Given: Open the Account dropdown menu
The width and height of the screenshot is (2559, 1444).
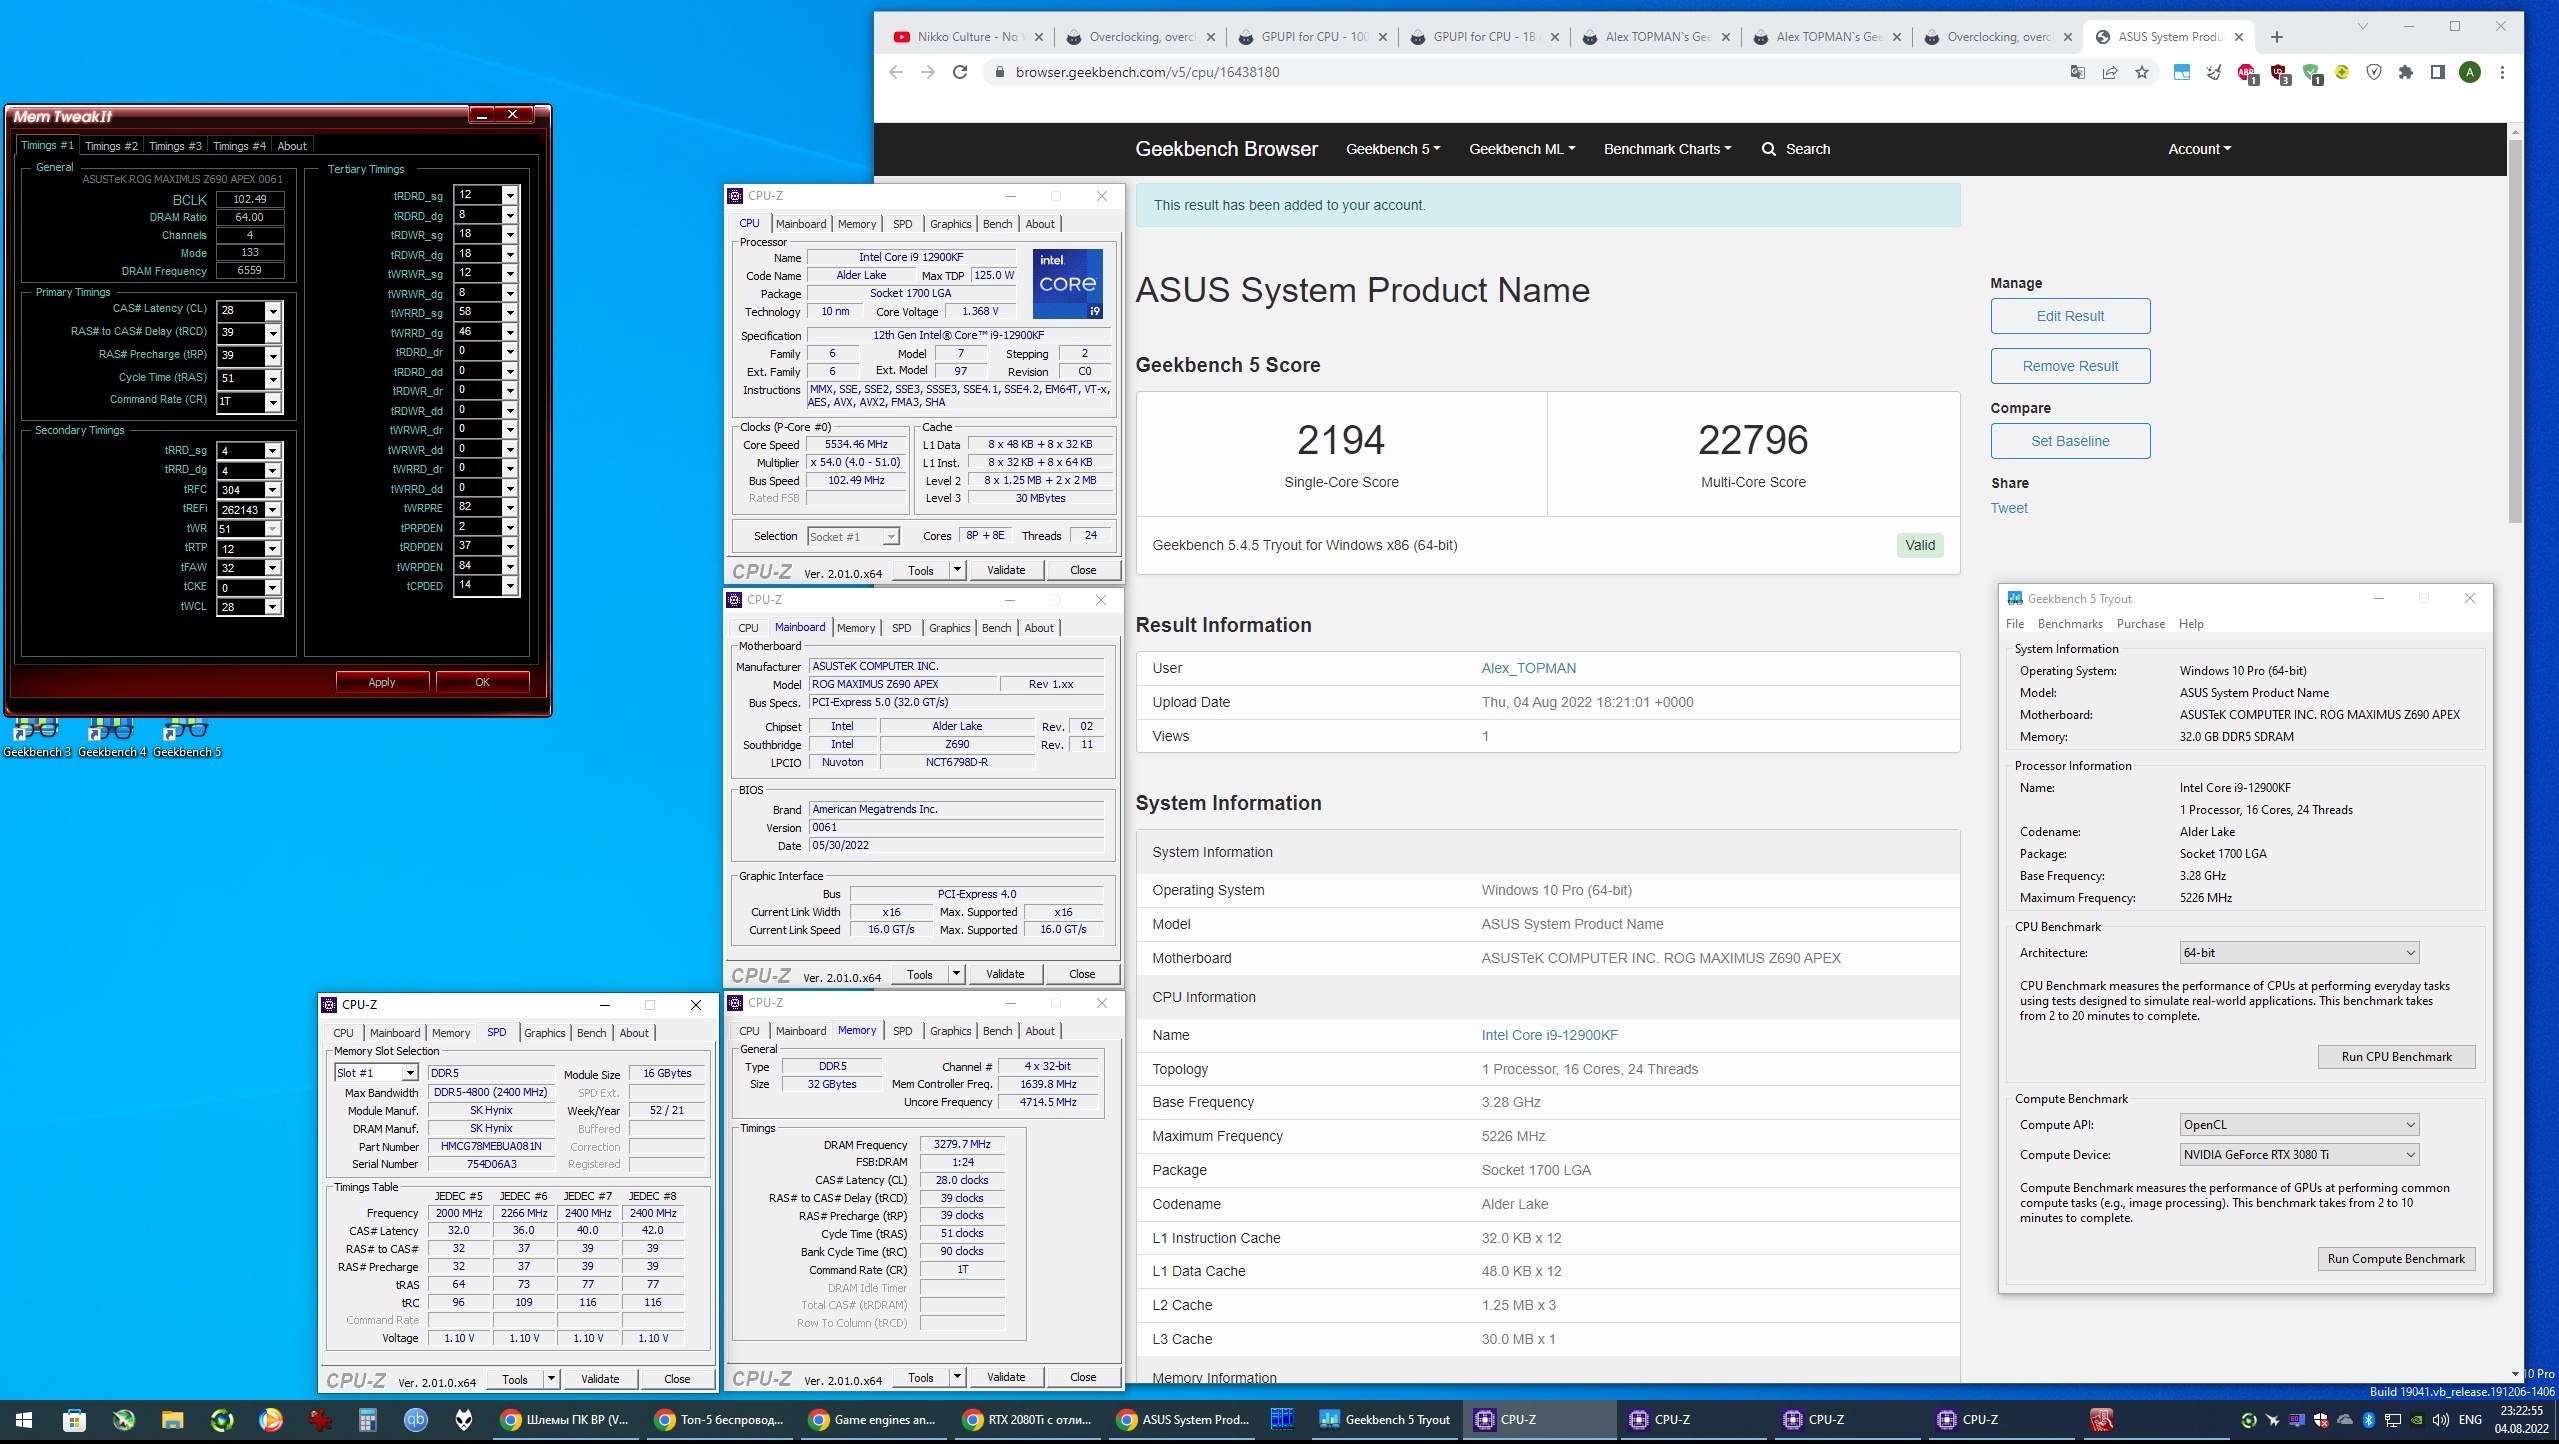Looking at the screenshot, I should [x=2199, y=149].
